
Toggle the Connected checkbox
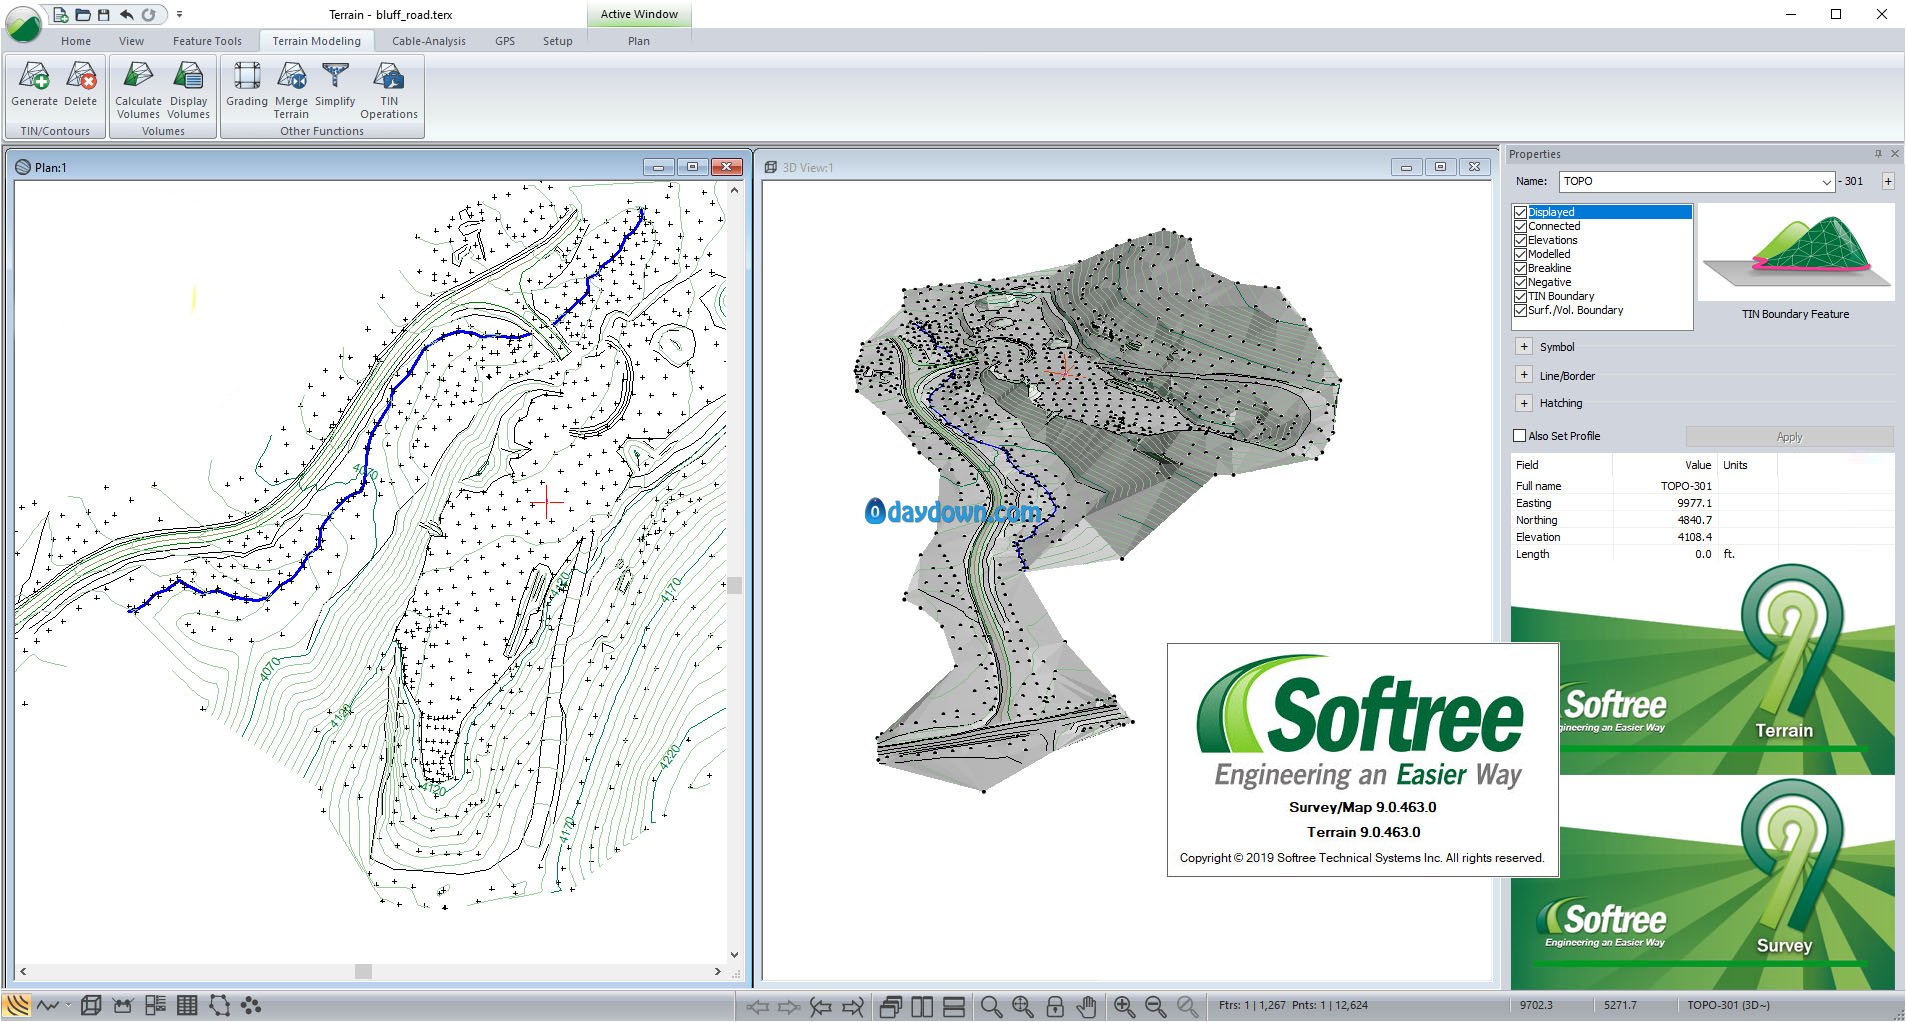1520,226
